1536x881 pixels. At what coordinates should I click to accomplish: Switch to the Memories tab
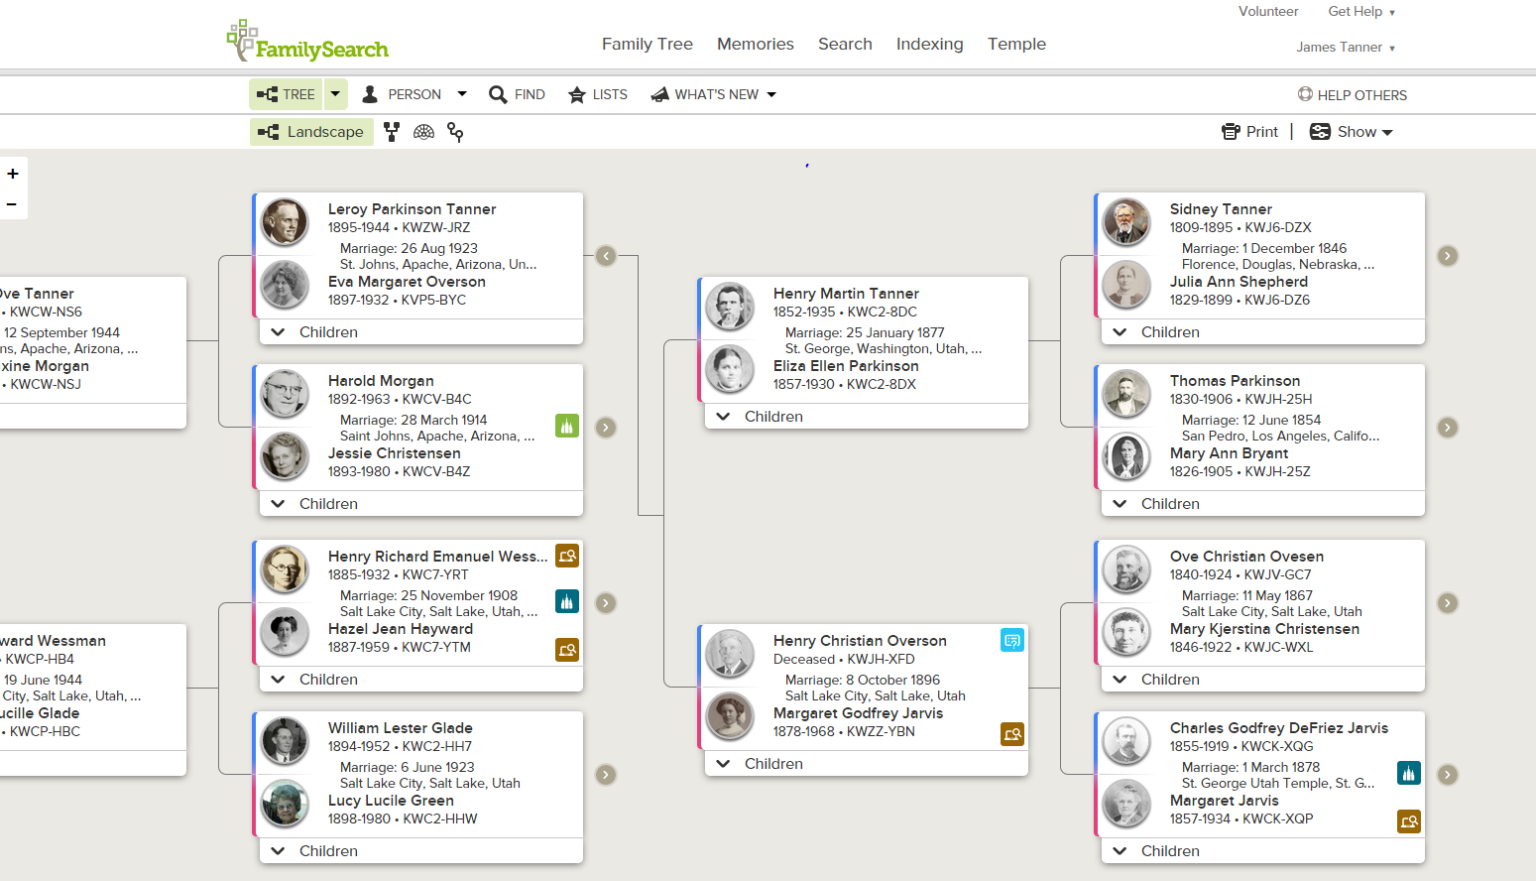[x=755, y=44]
